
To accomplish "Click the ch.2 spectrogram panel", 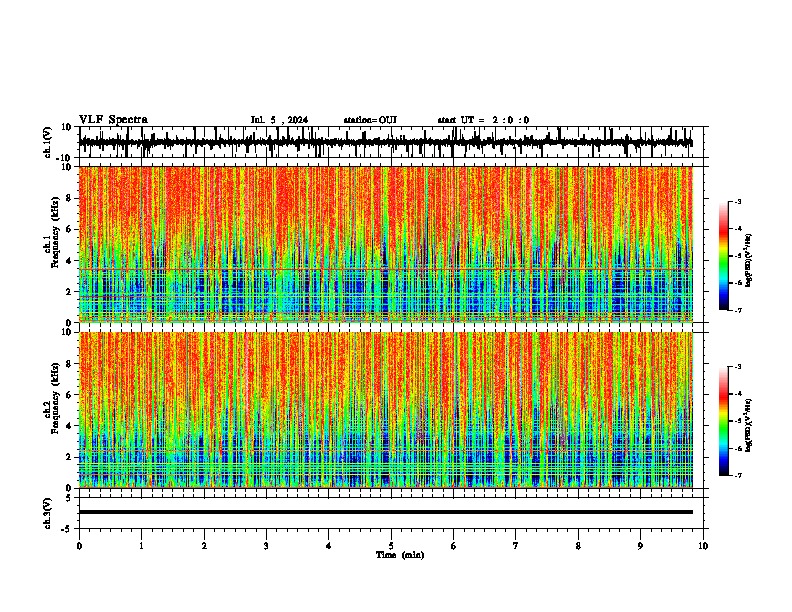I will pos(386,410).
